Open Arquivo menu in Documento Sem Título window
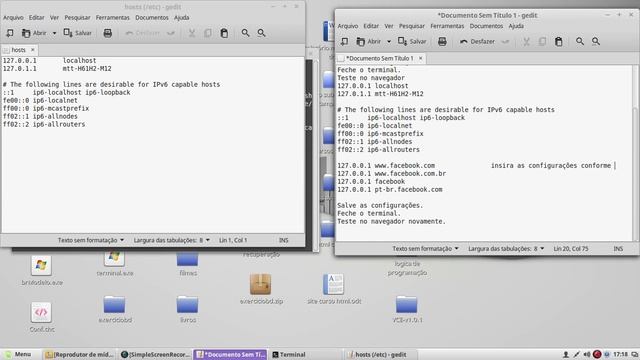Viewport: 640px width, 360px height. coord(348,26)
